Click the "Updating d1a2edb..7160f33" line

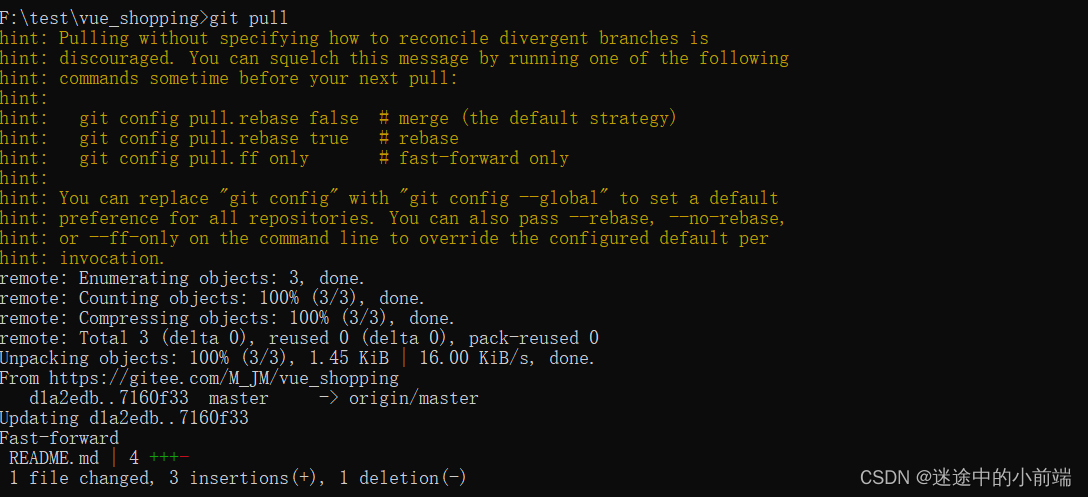point(124,418)
